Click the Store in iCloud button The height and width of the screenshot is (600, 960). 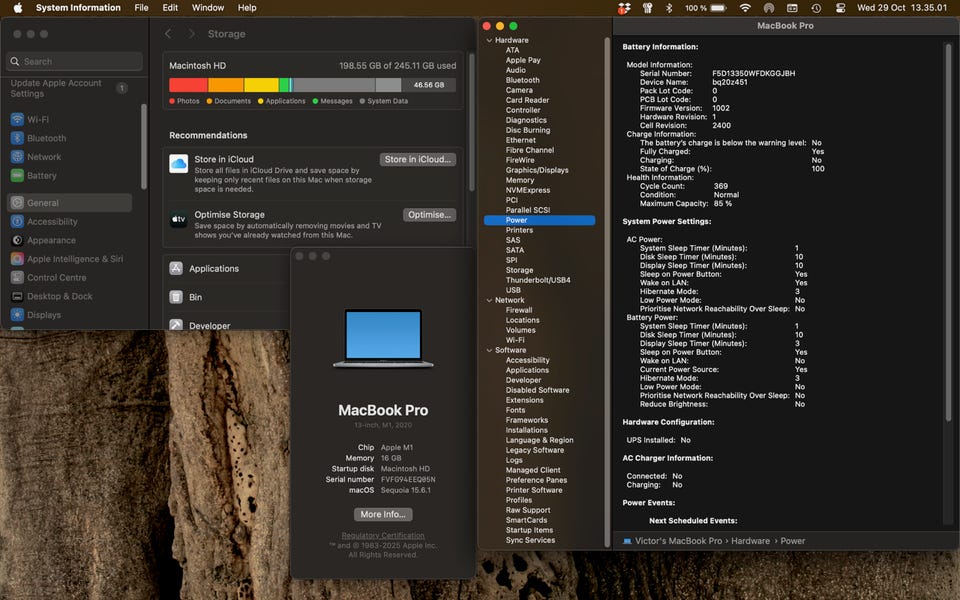[418, 159]
